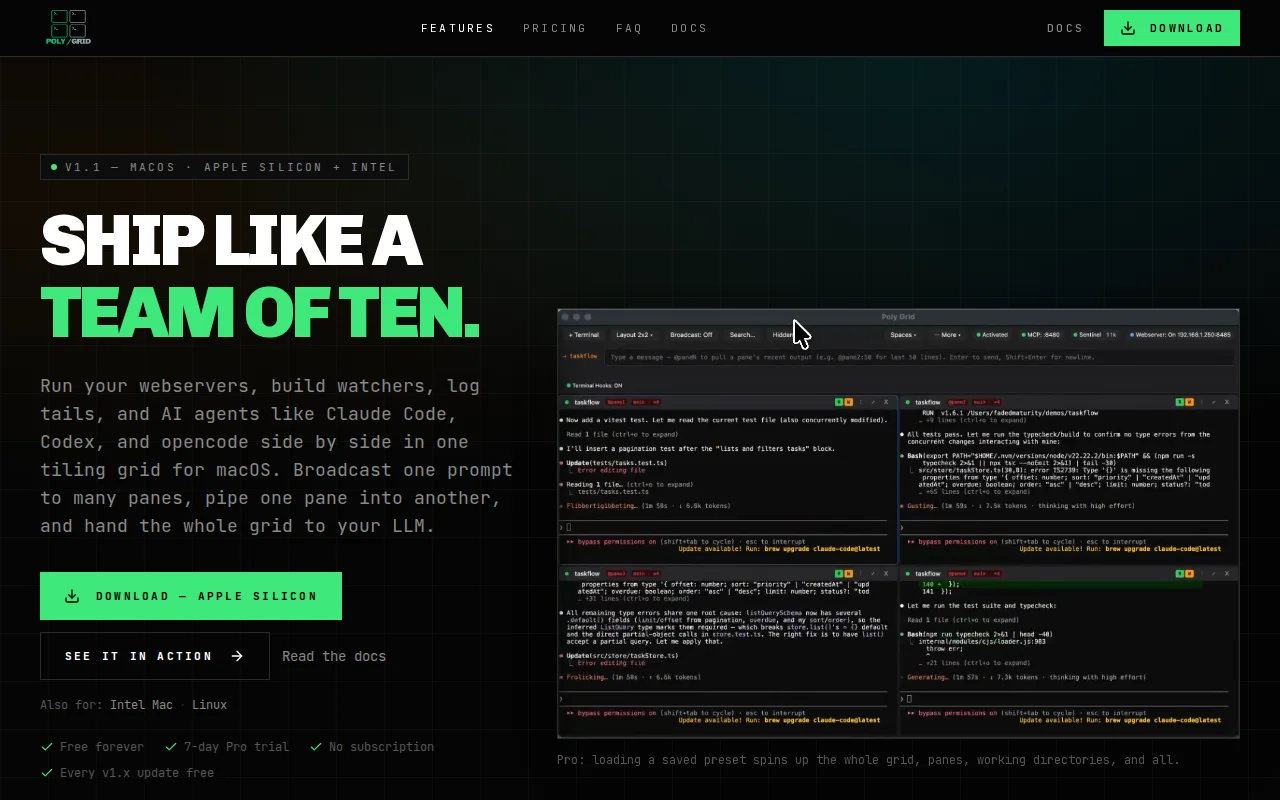This screenshot has height=800, width=1280.
Task: Click the Sentinel status in app preview
Action: pos(1095,335)
